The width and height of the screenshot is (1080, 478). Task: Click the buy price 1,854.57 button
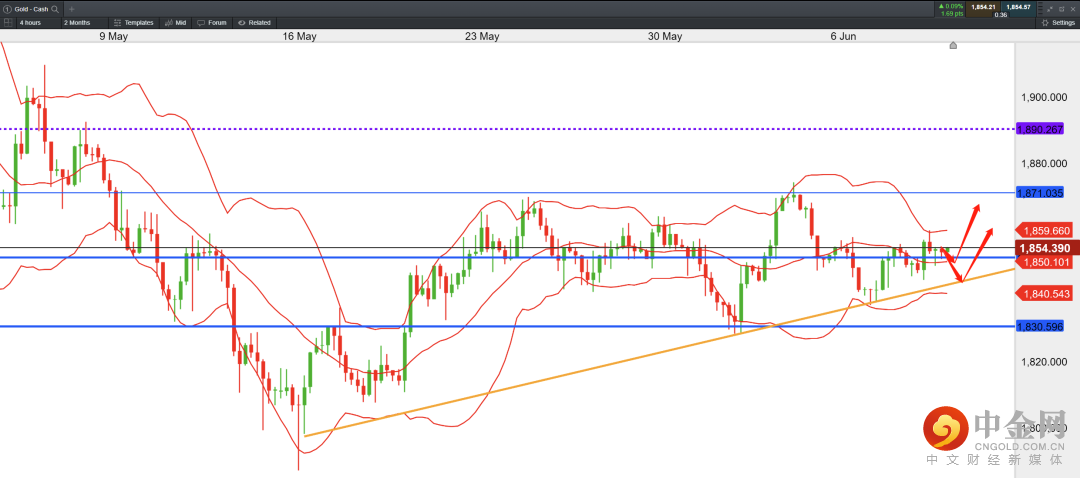click(1018, 9)
